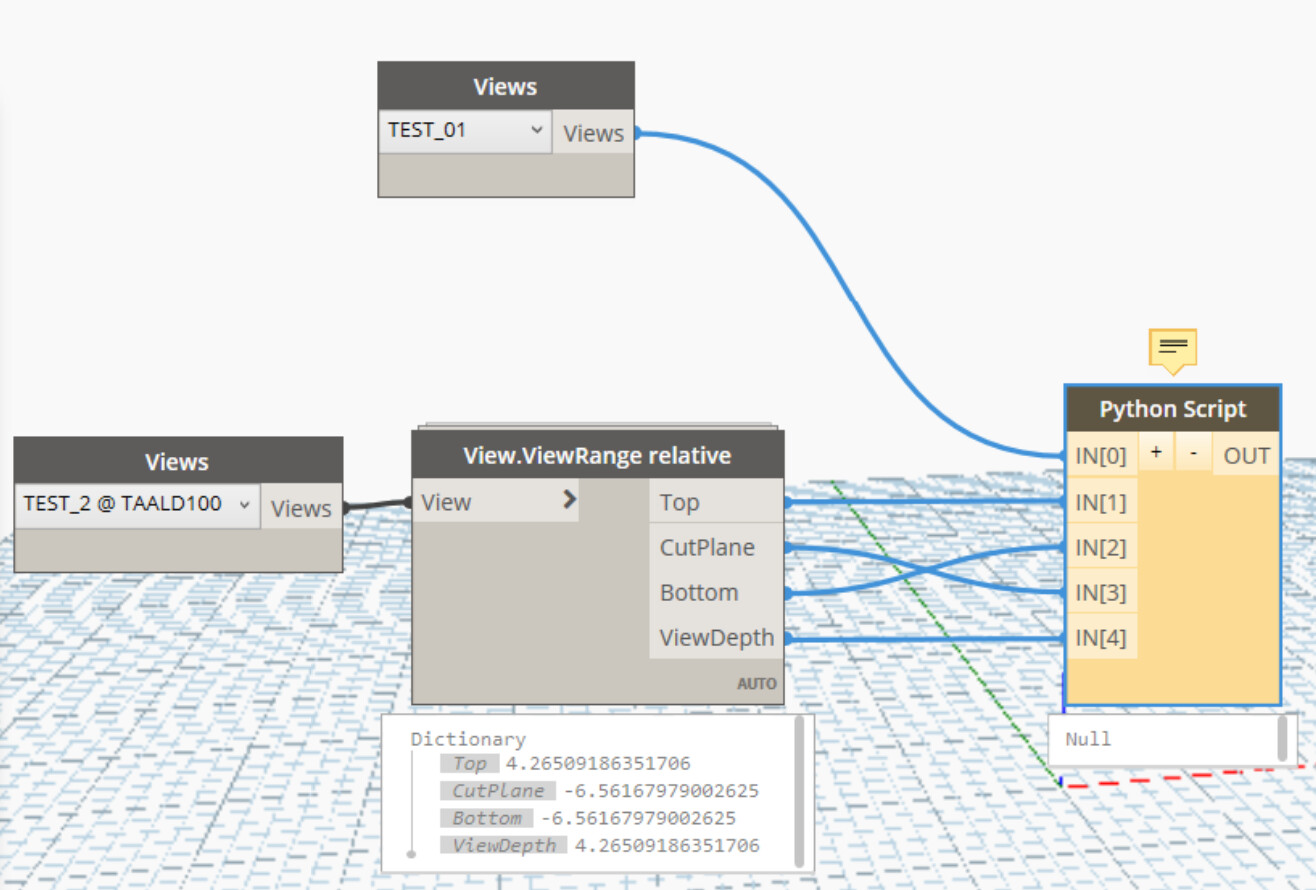Remove an input port with the minus button

(1193, 453)
